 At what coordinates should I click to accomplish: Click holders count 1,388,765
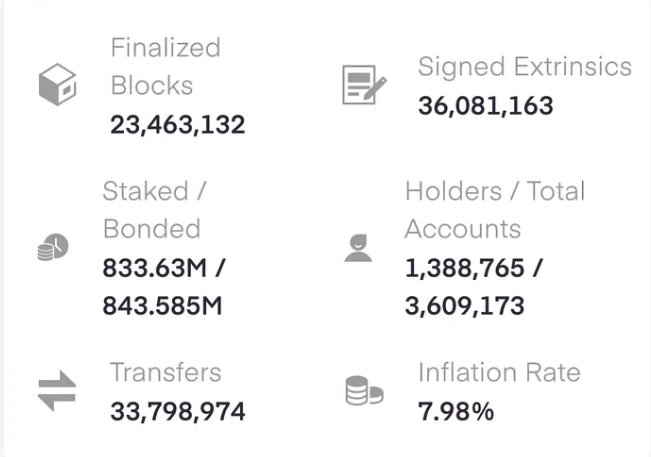click(465, 268)
